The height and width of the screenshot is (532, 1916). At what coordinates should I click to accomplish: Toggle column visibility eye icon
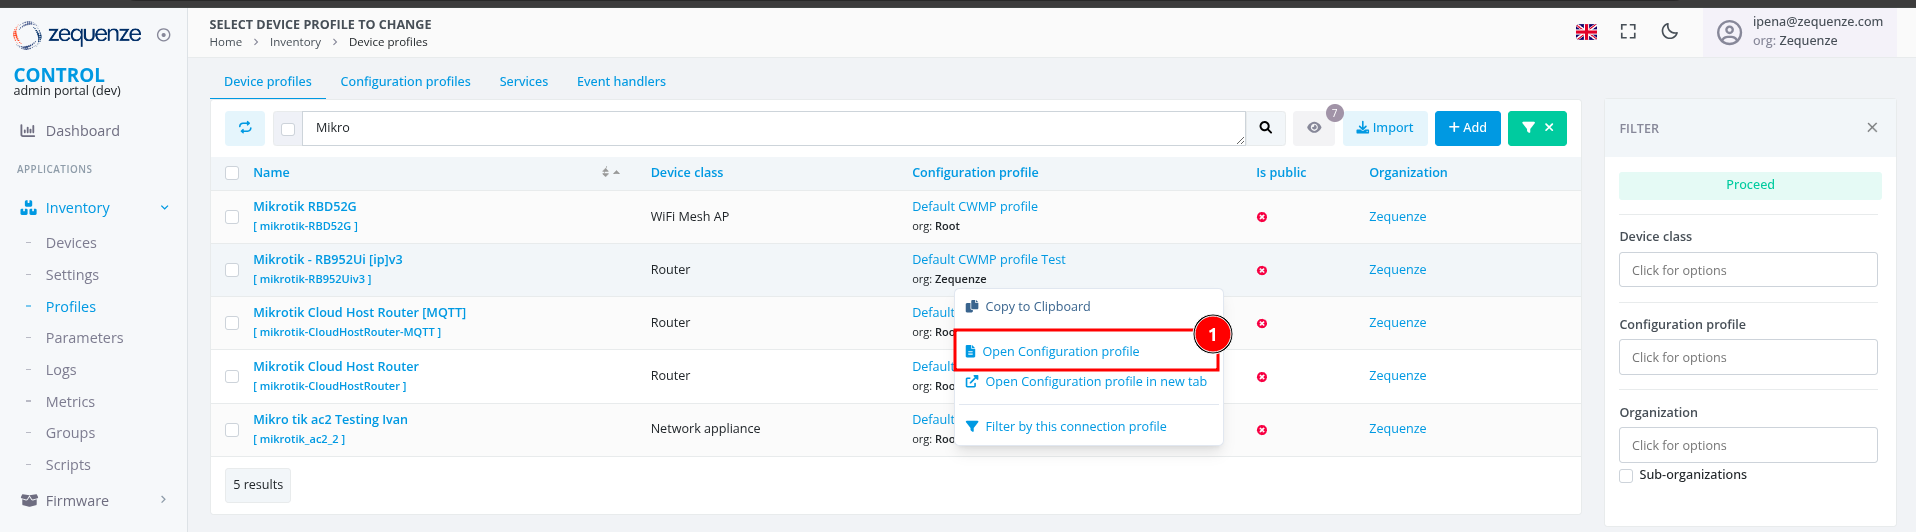1314,128
